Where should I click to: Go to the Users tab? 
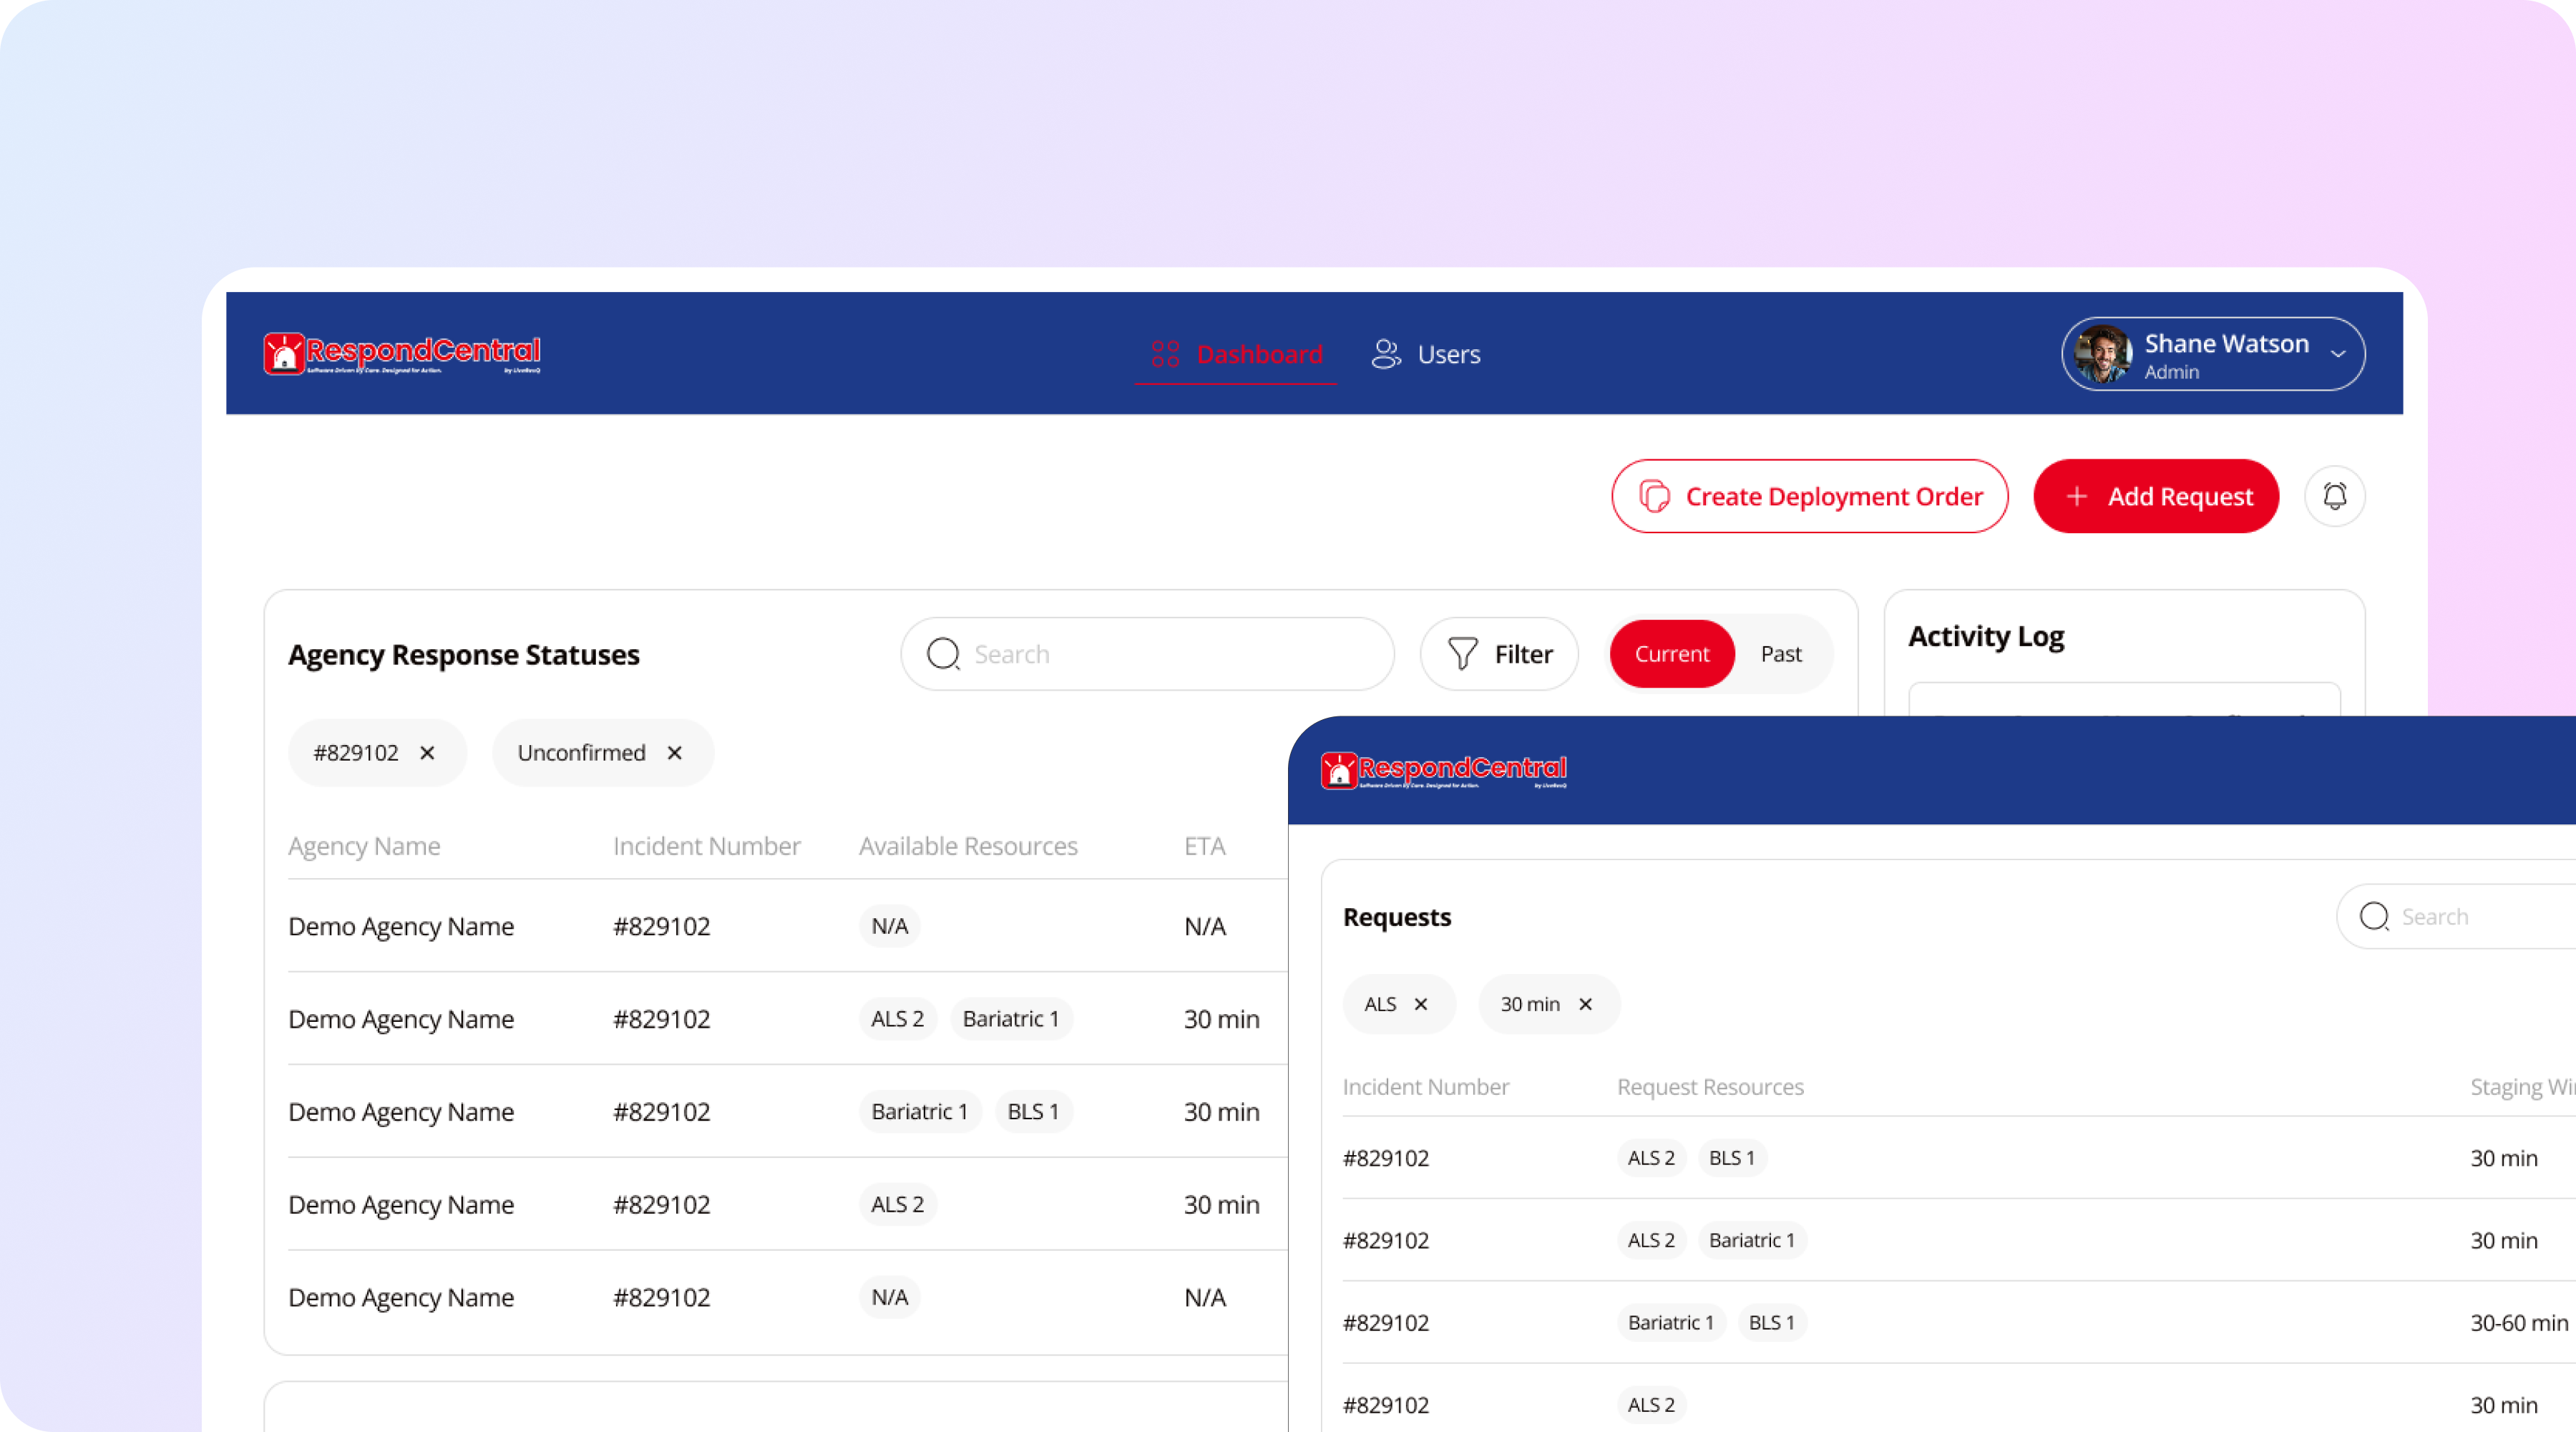click(x=1426, y=354)
